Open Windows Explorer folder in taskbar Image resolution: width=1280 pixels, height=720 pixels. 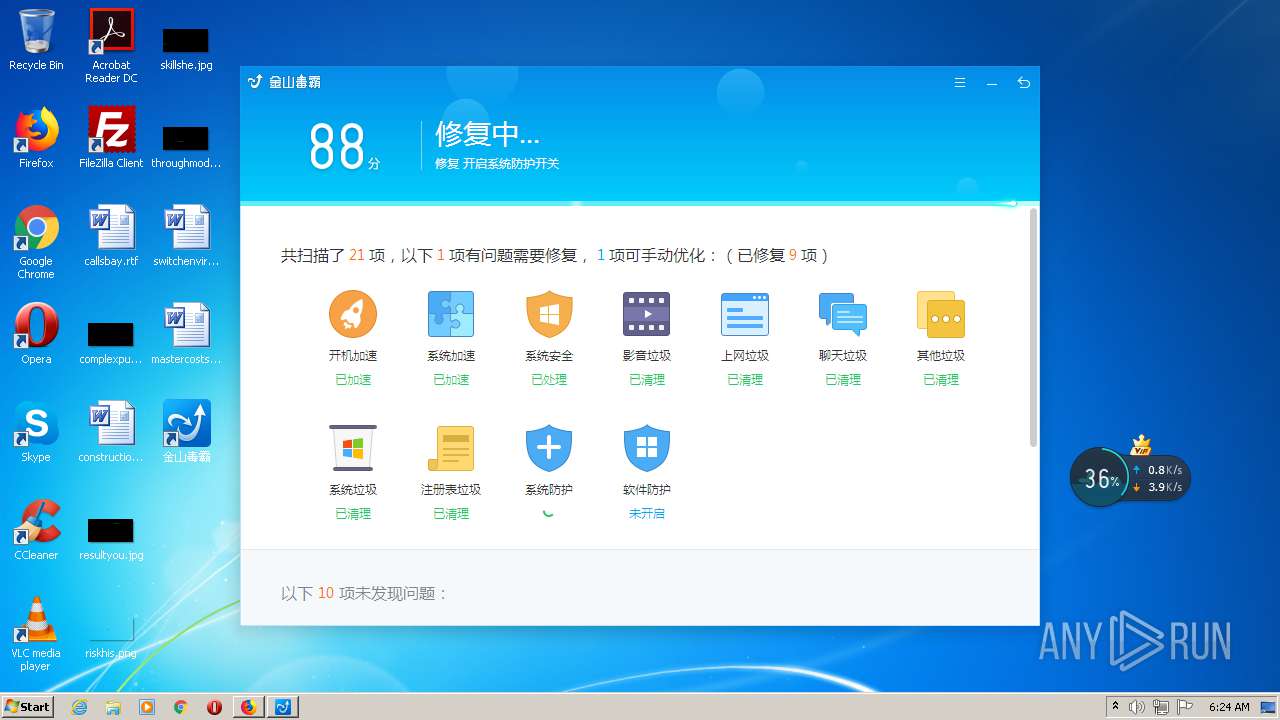pyautogui.click(x=114, y=707)
